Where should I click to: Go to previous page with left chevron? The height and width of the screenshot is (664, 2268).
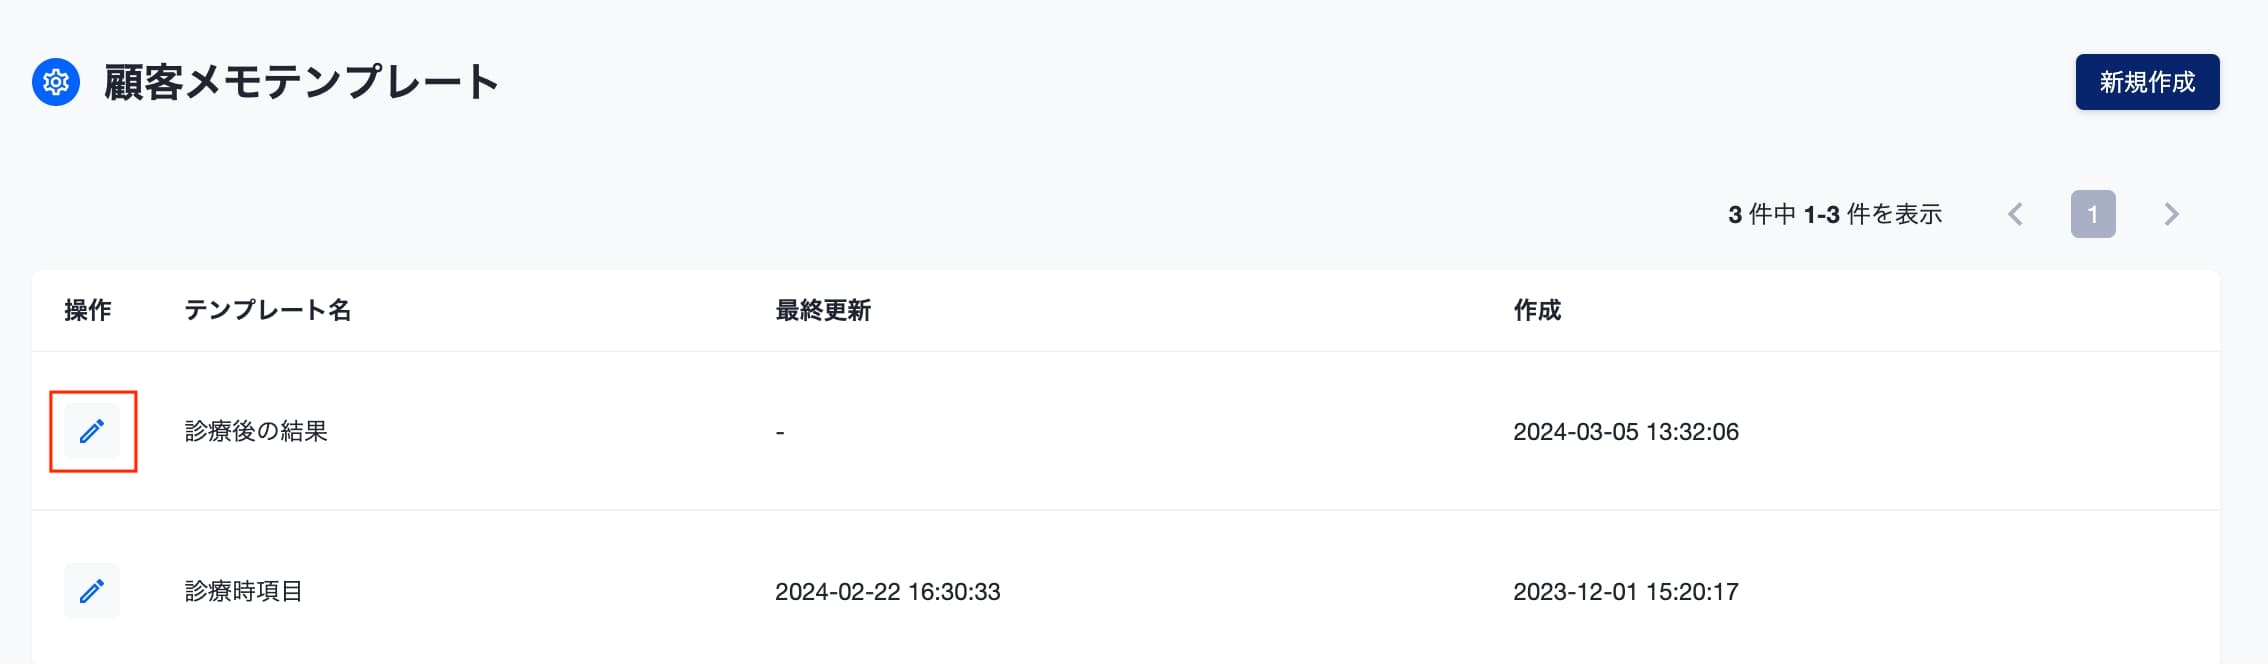tap(2015, 214)
